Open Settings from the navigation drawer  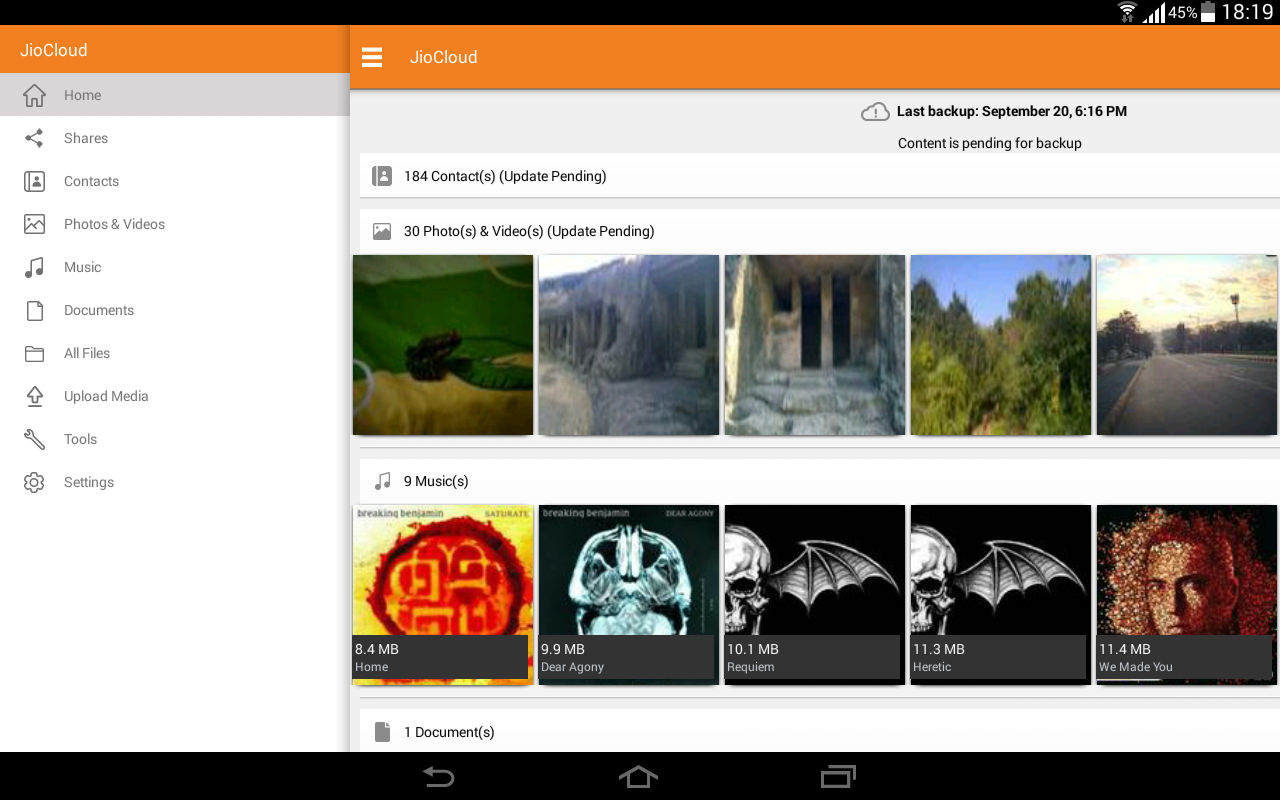(x=175, y=482)
